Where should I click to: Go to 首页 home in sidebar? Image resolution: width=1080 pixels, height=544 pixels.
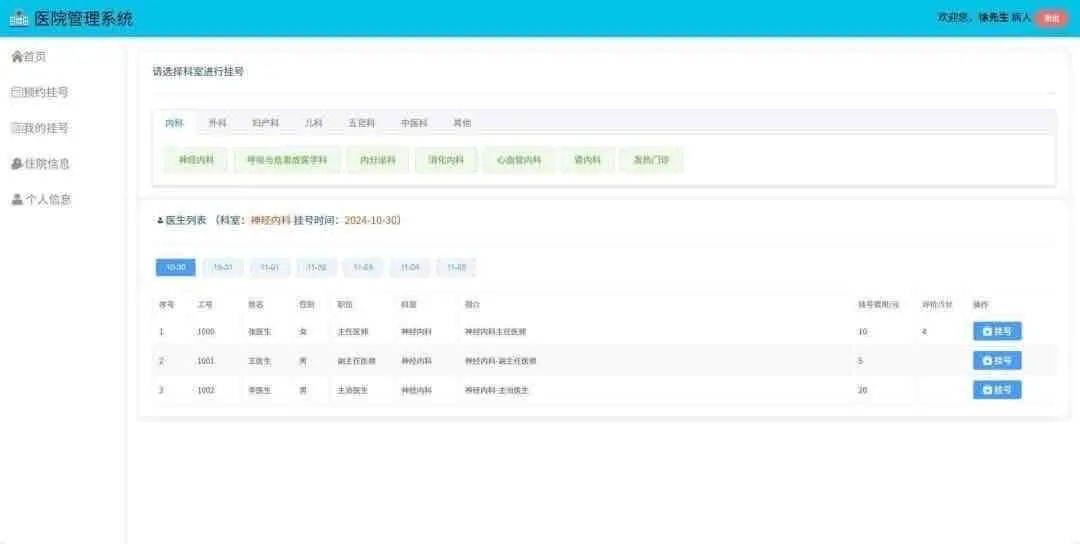29,56
